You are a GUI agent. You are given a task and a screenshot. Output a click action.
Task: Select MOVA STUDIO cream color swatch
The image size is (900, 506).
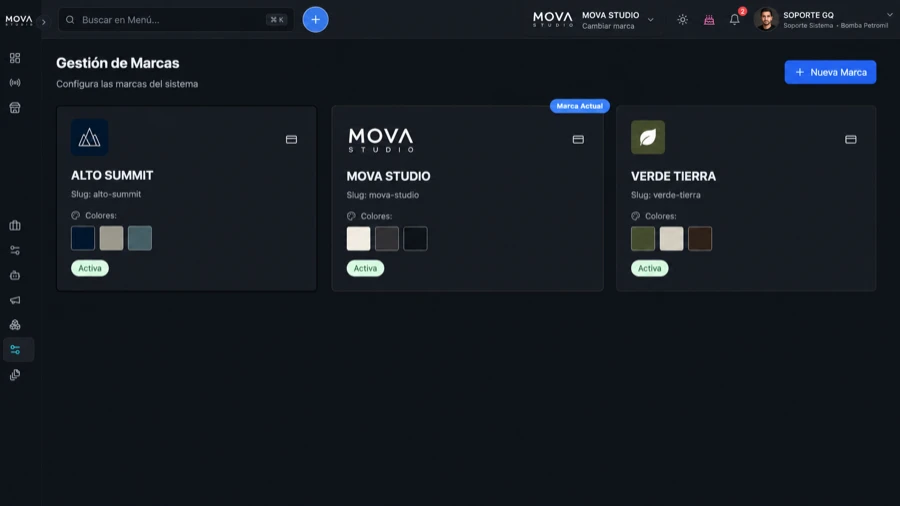(359, 239)
